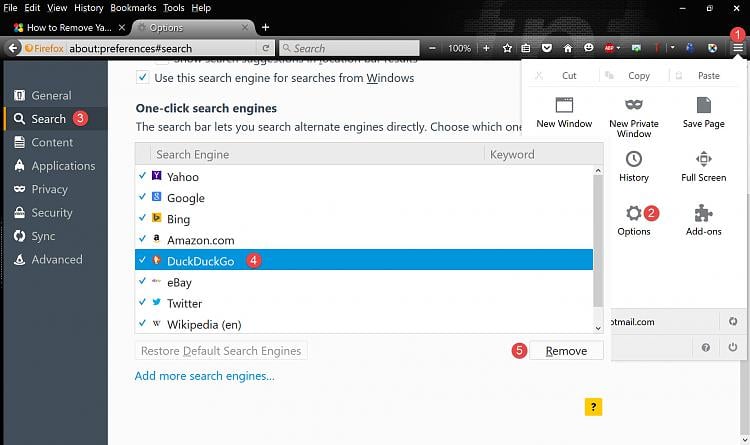Expand the Adblock Plus dropdown arrow
The width and height of the screenshot is (750, 445).
point(618,48)
